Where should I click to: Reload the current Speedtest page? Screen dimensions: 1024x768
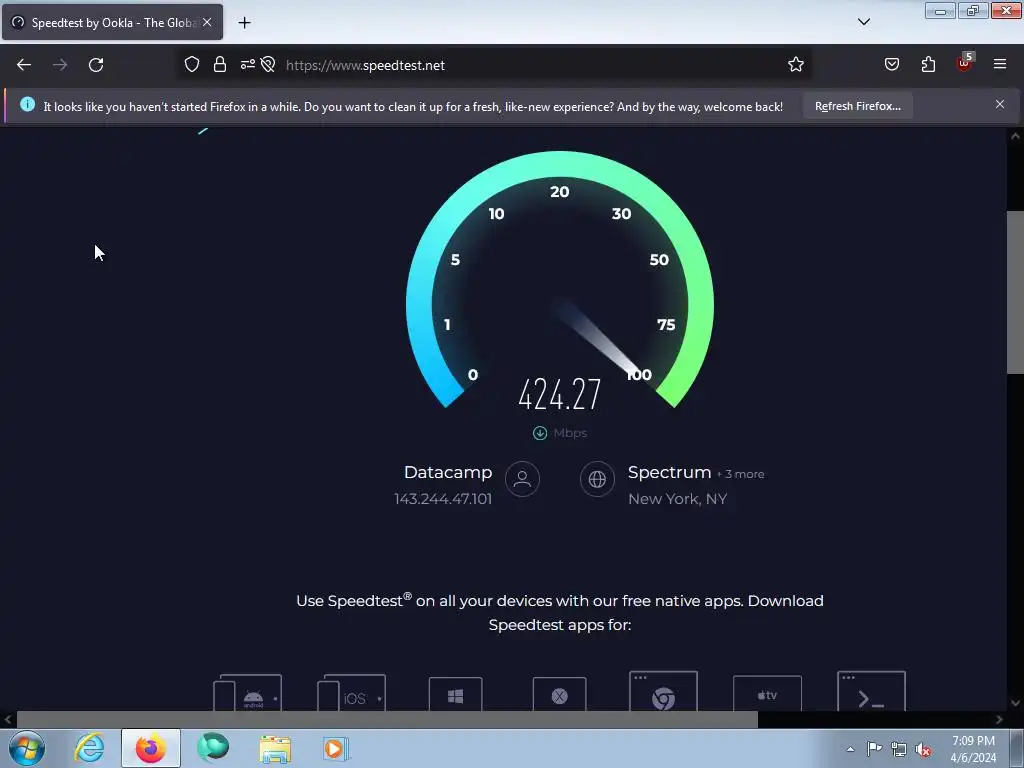click(96, 65)
